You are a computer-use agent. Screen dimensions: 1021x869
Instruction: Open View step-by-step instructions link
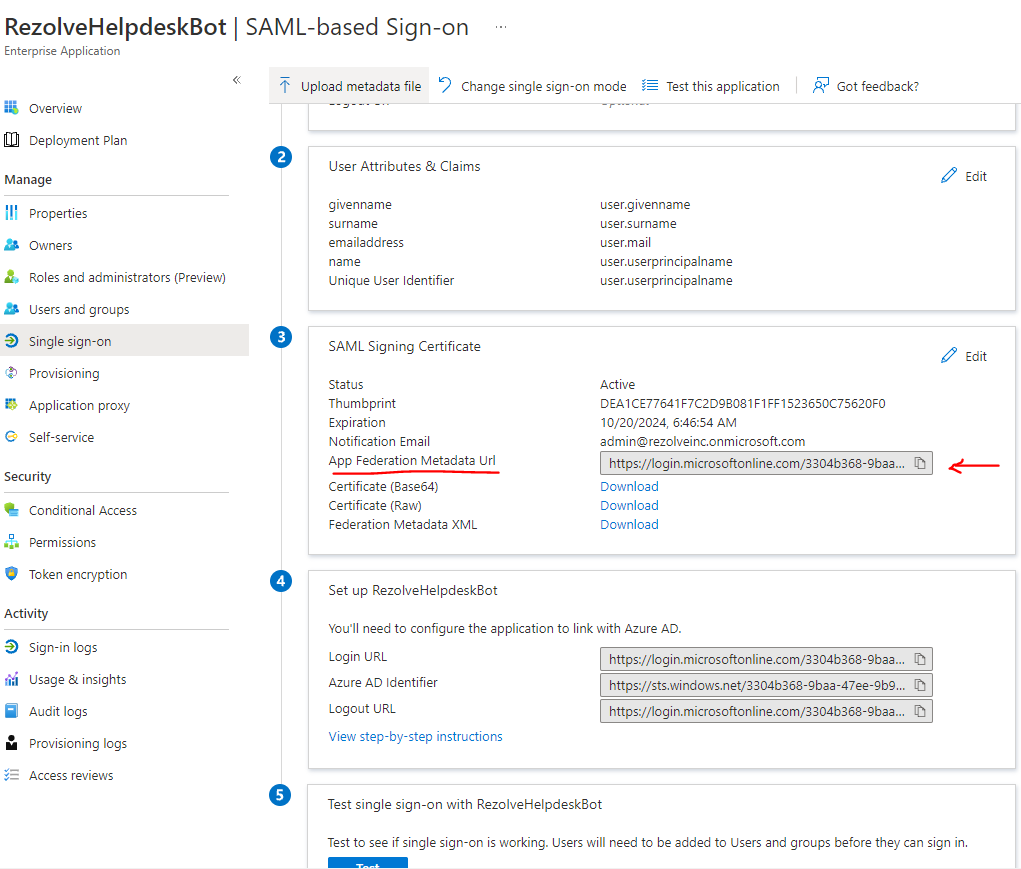pos(415,736)
